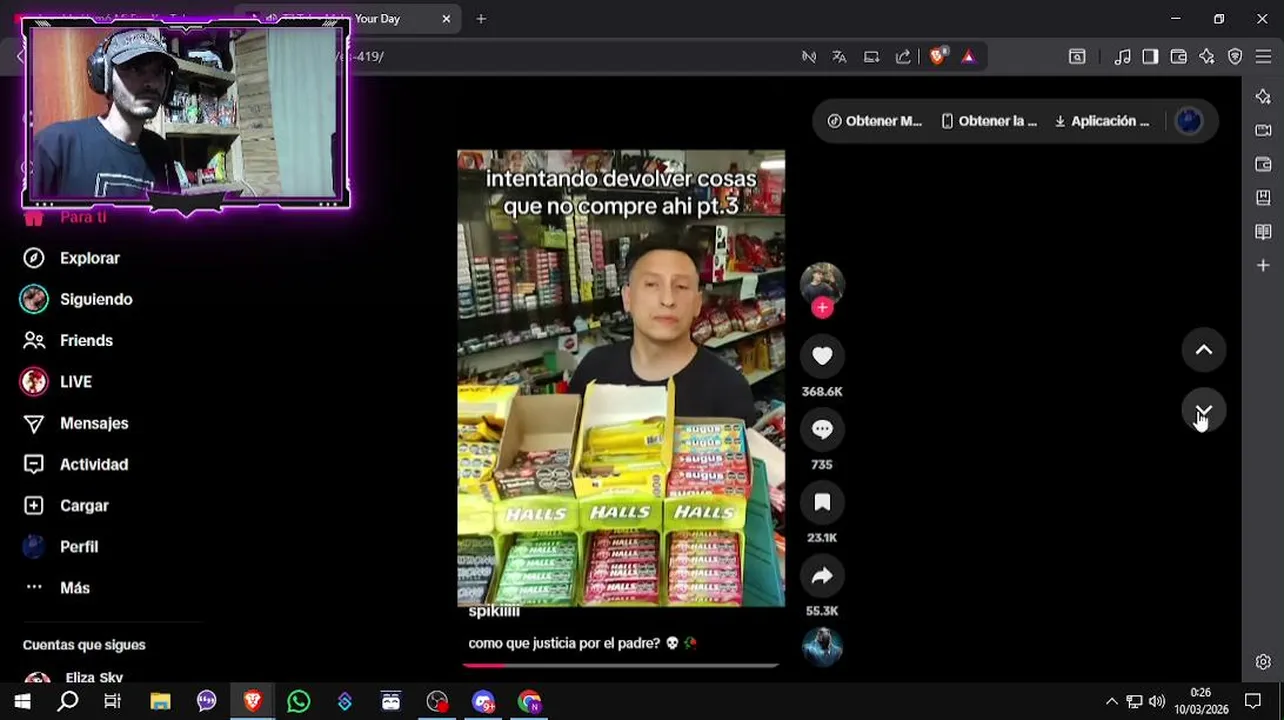This screenshot has height=720, width=1284.
Task: Follow creator with the red plus badge
Action: pos(822,308)
